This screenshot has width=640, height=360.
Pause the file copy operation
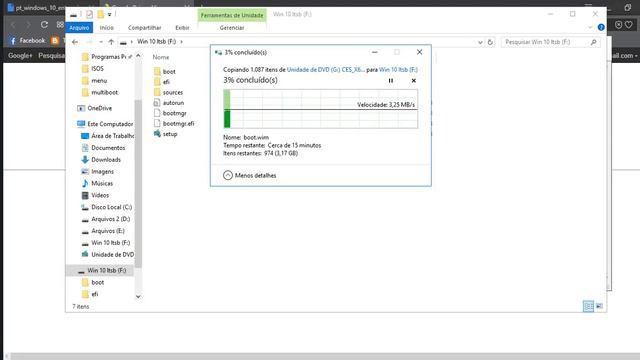click(x=391, y=81)
